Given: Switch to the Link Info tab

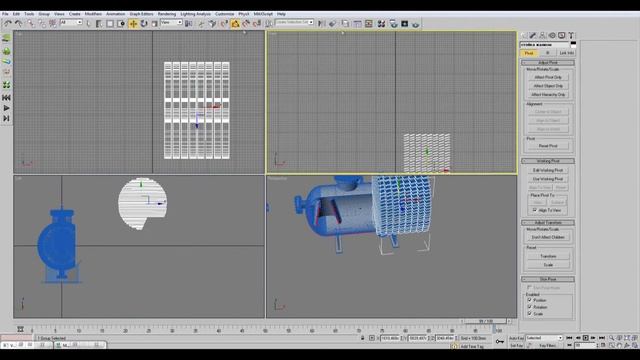Looking at the screenshot, I should (567, 53).
